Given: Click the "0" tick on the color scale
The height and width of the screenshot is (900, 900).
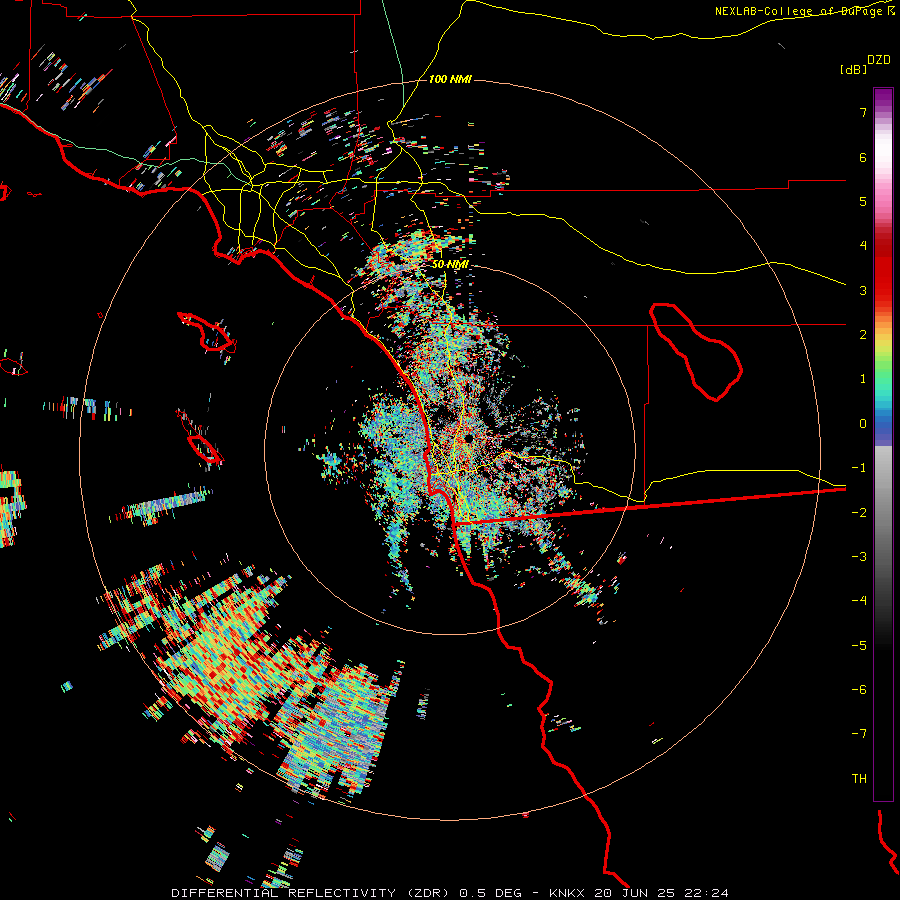Looking at the screenshot, I should tap(863, 424).
